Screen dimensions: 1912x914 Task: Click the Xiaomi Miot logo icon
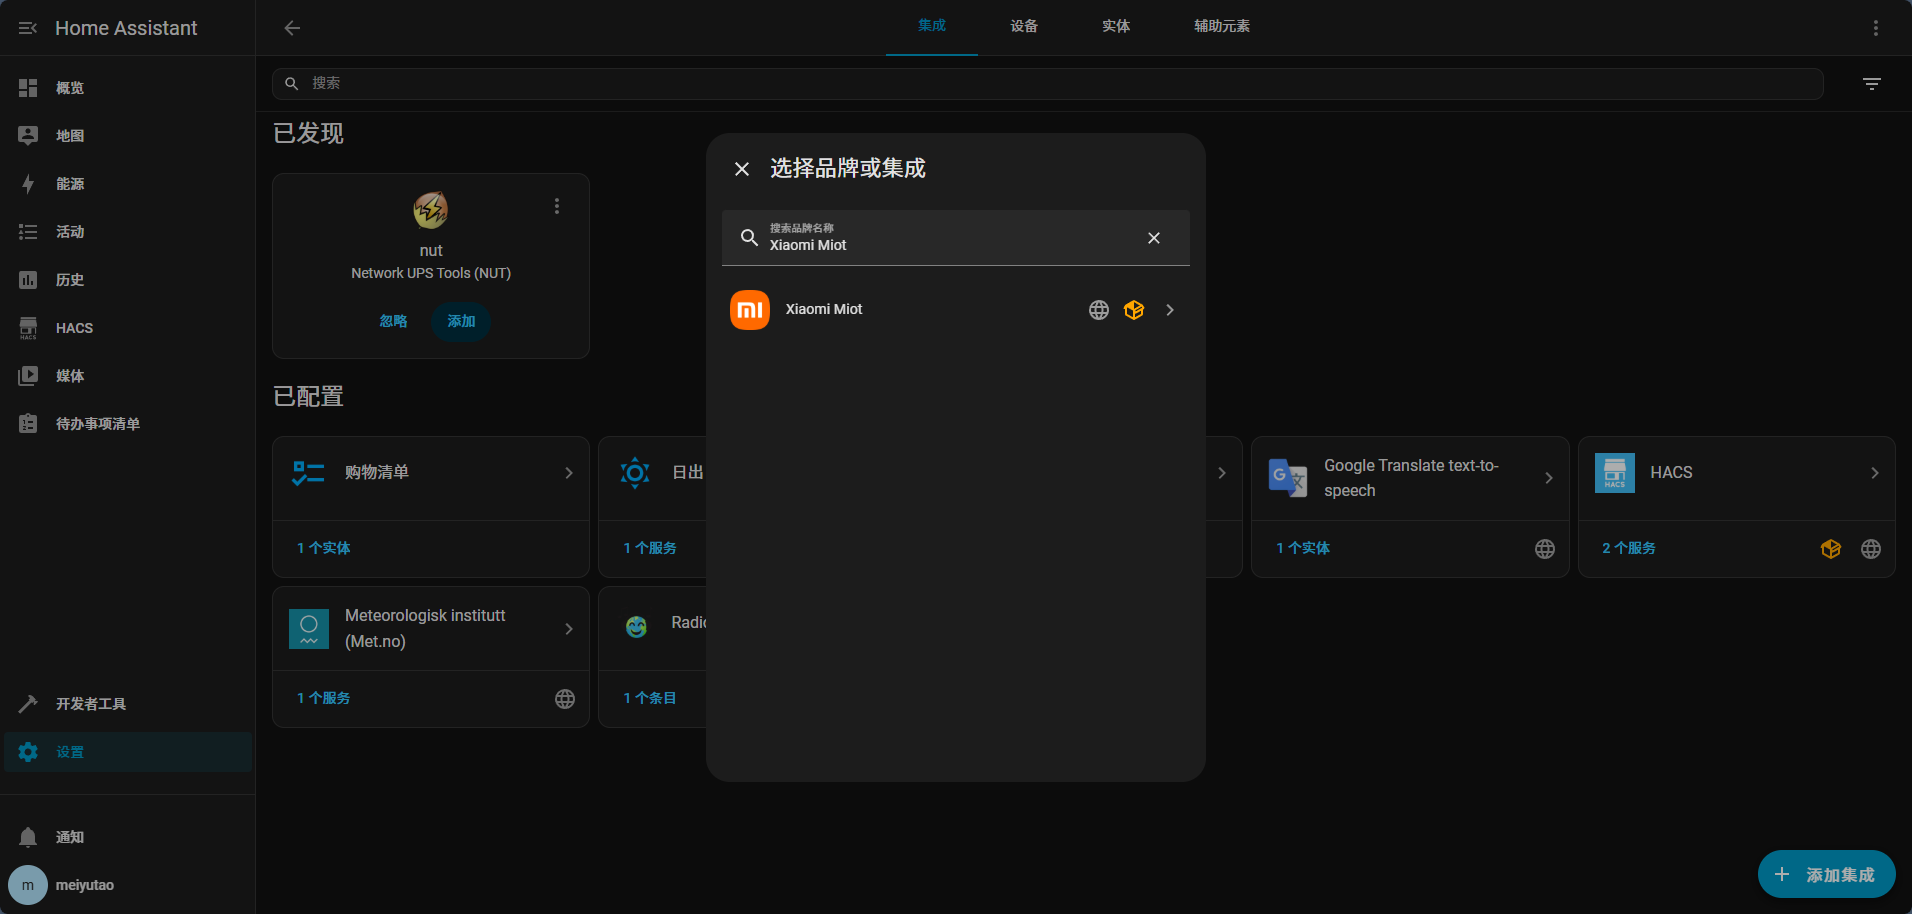pos(750,310)
